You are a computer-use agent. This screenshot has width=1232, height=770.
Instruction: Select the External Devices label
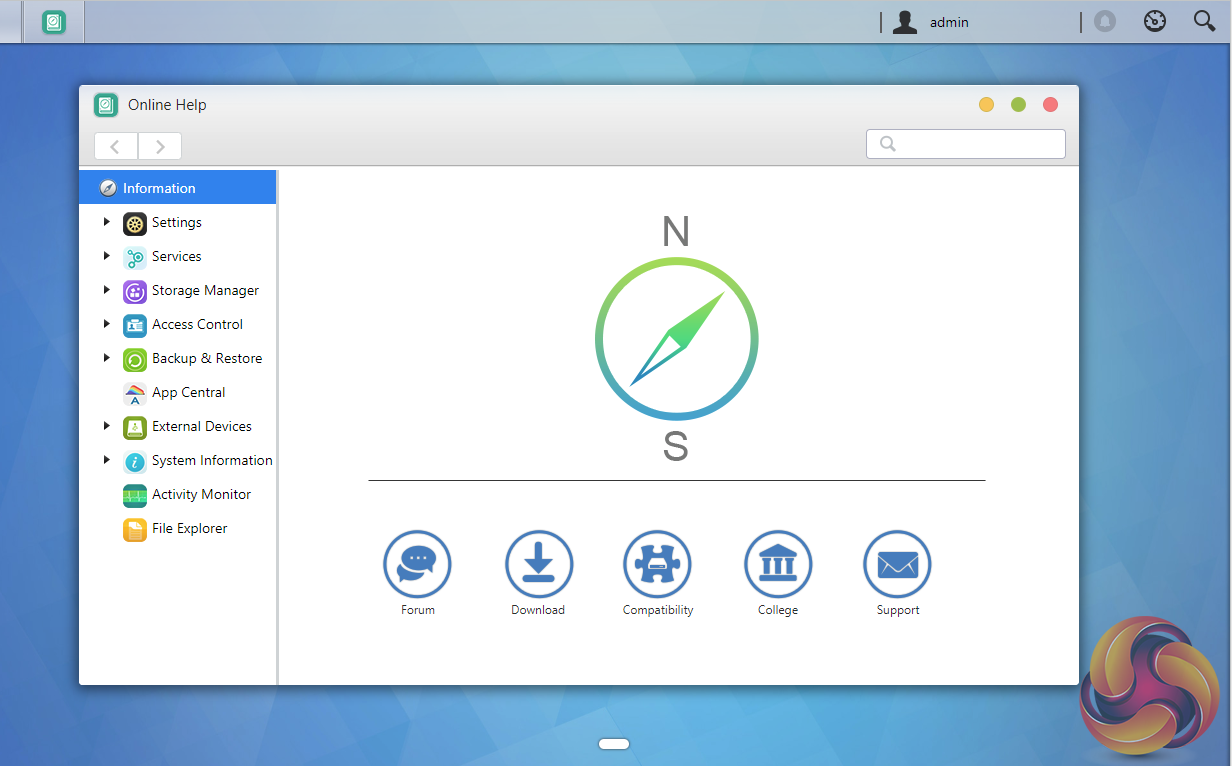coord(201,426)
